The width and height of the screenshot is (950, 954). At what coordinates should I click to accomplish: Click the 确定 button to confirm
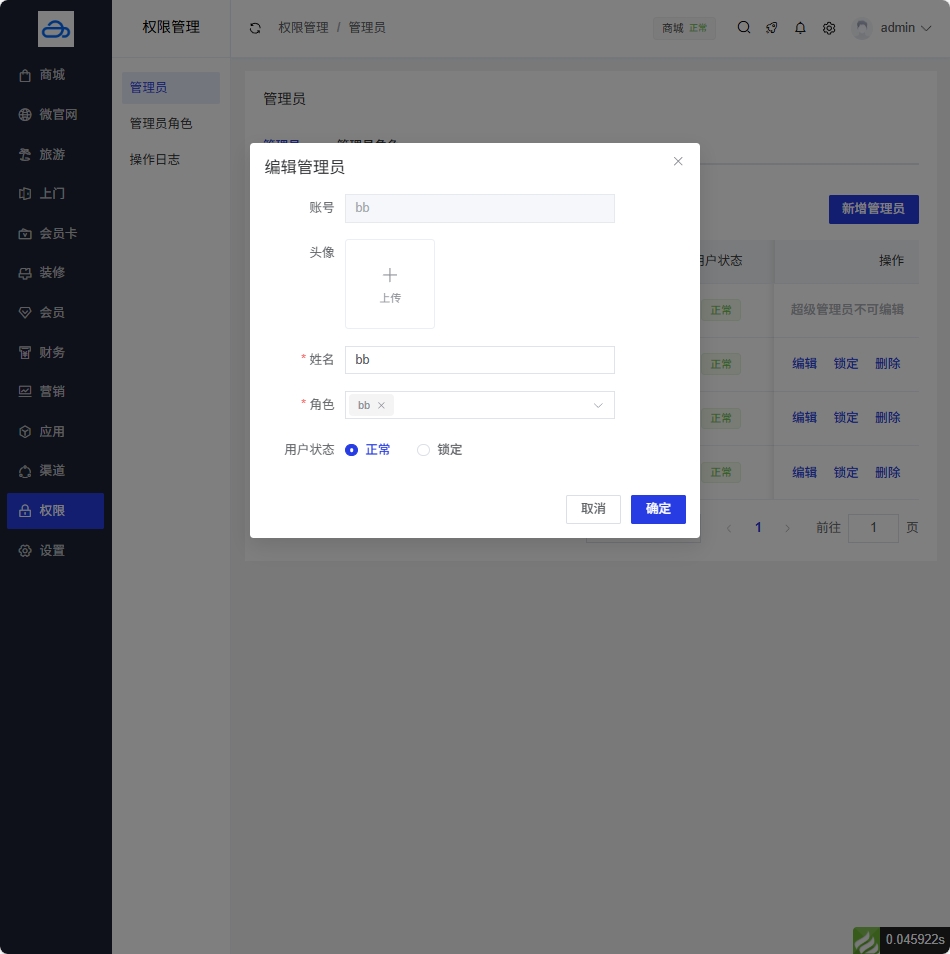(x=658, y=509)
